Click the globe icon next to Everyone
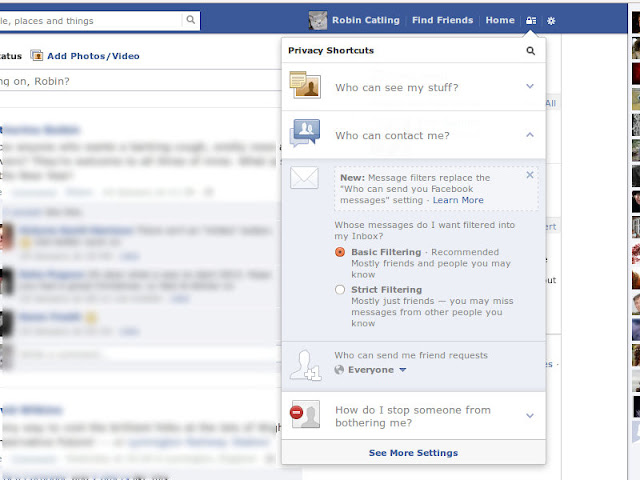The width and height of the screenshot is (640, 480). pyautogui.click(x=339, y=370)
